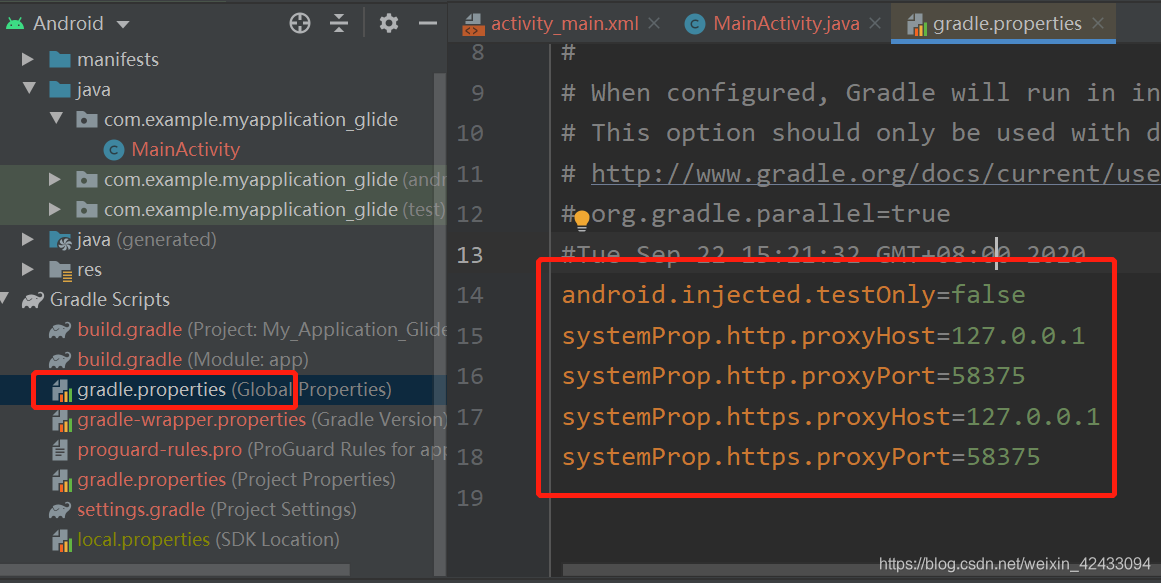The width and height of the screenshot is (1161, 583).
Task: Open the Project panel settings gear
Action: [x=388, y=22]
